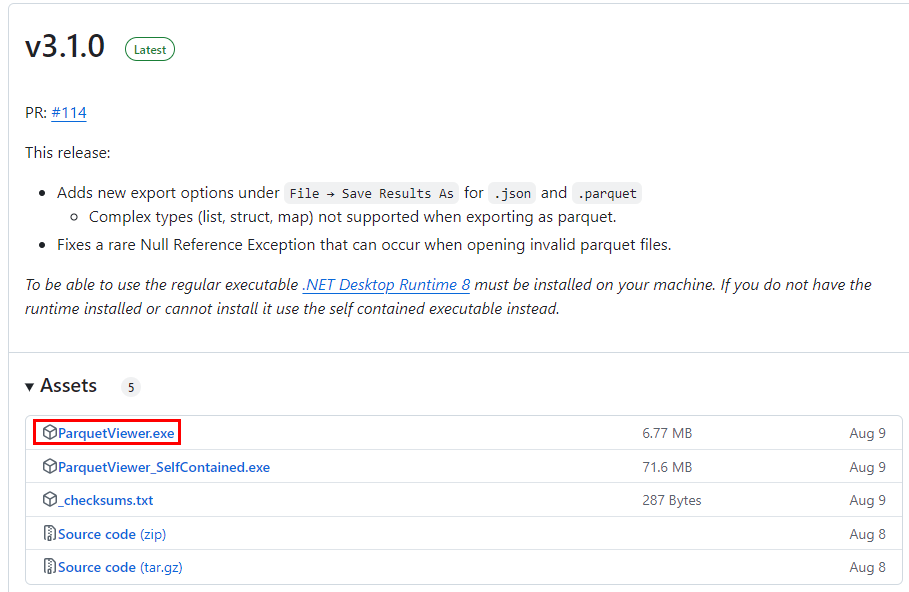Open the _checksums.txt asset
909x592 pixels.
coord(106,500)
